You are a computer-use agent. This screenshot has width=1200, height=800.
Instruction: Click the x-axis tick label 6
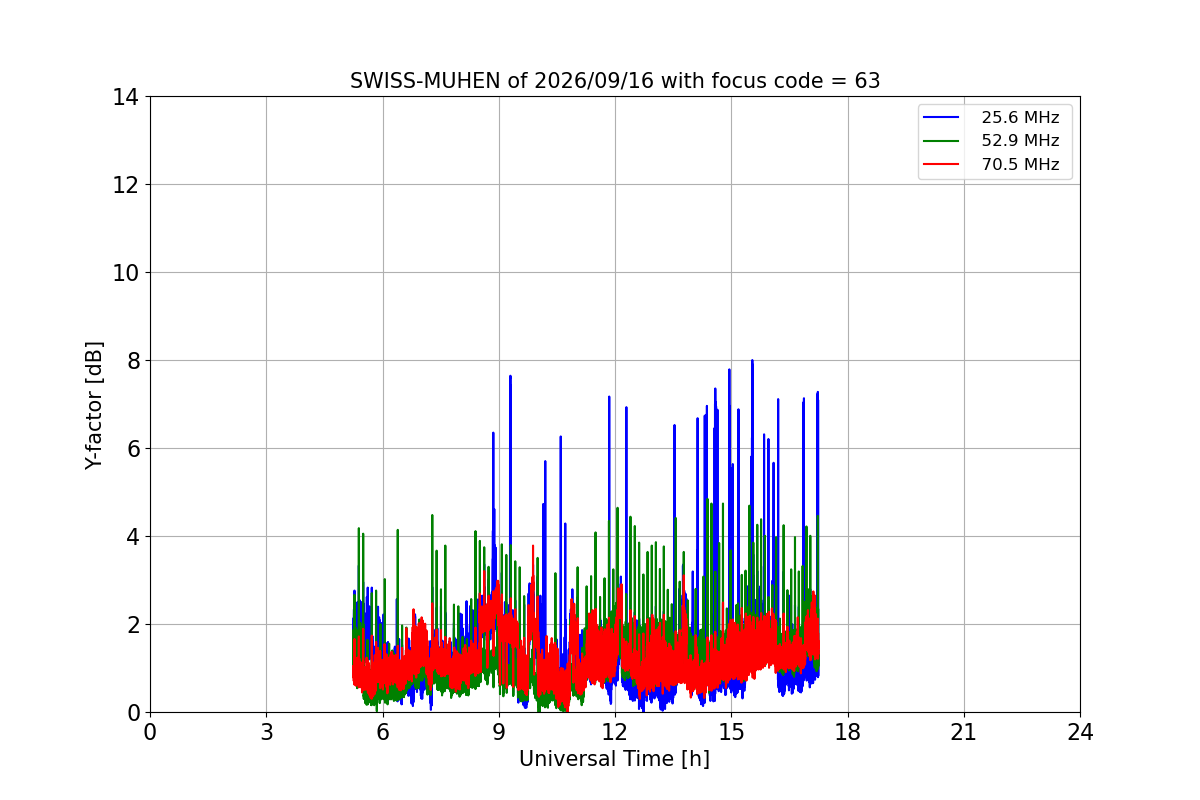(382, 732)
